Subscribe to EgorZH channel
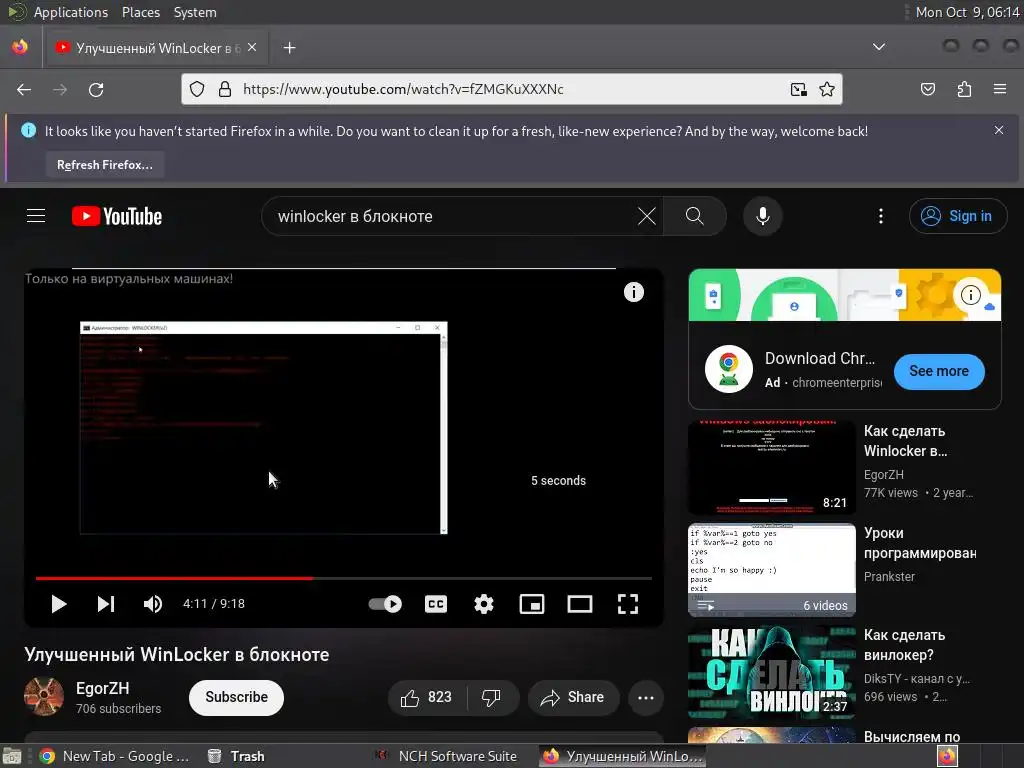 point(236,697)
